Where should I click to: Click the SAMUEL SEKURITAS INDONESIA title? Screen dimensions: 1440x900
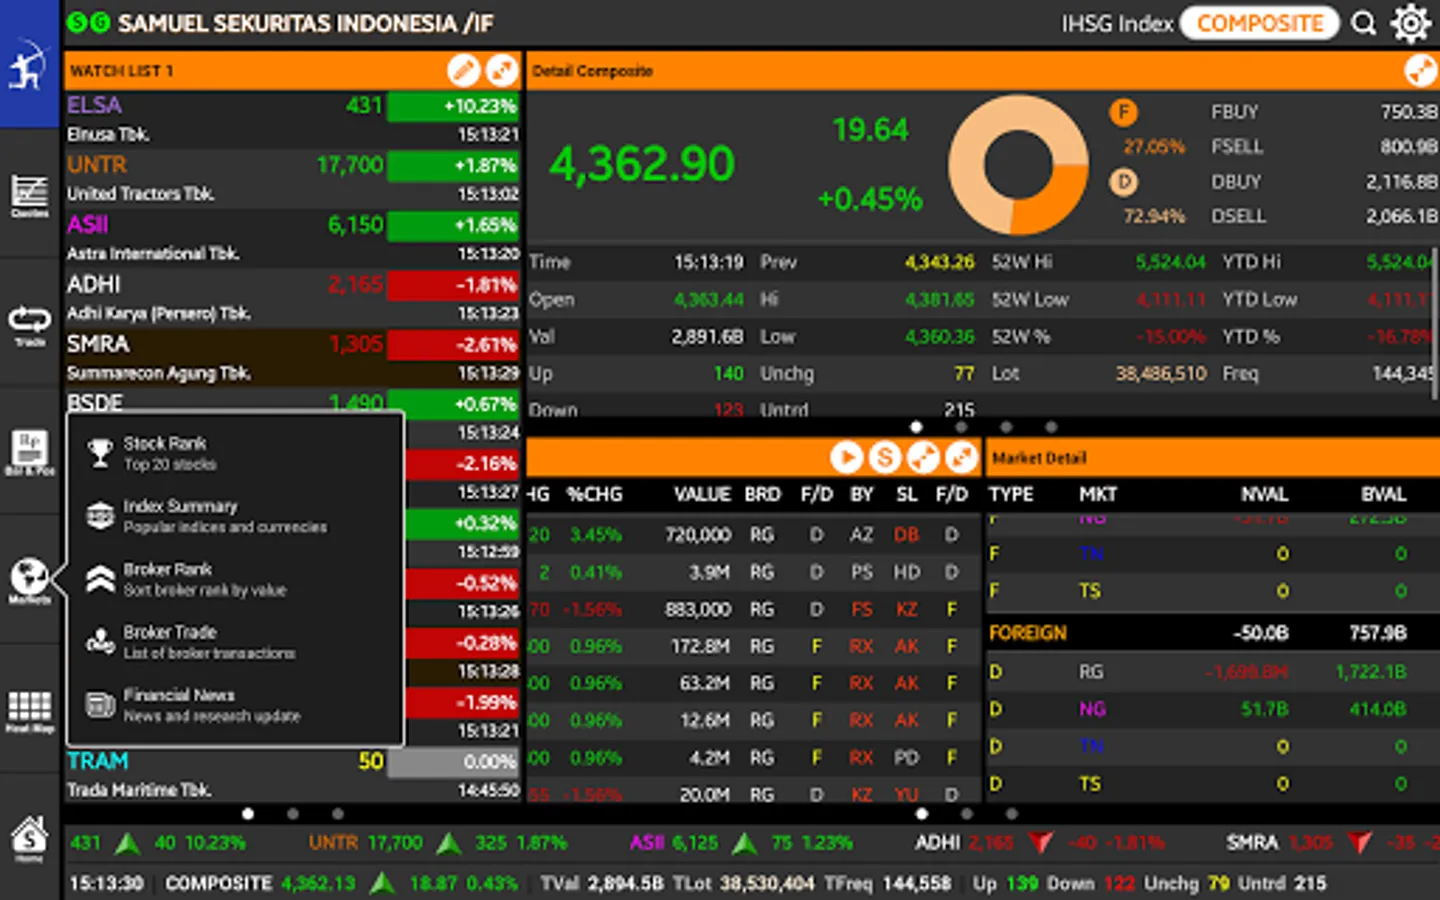(x=305, y=23)
